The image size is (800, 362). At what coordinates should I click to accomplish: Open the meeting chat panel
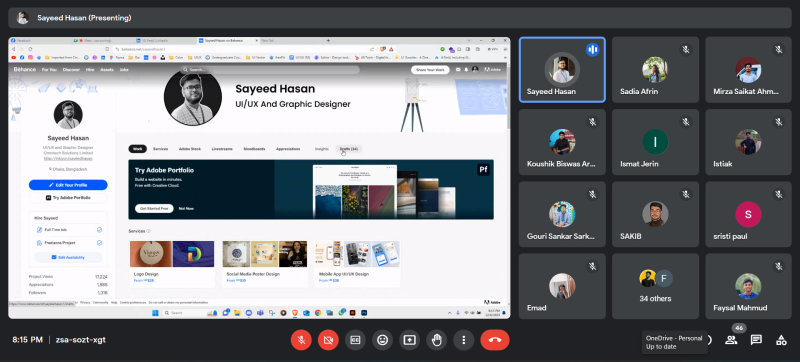756,340
